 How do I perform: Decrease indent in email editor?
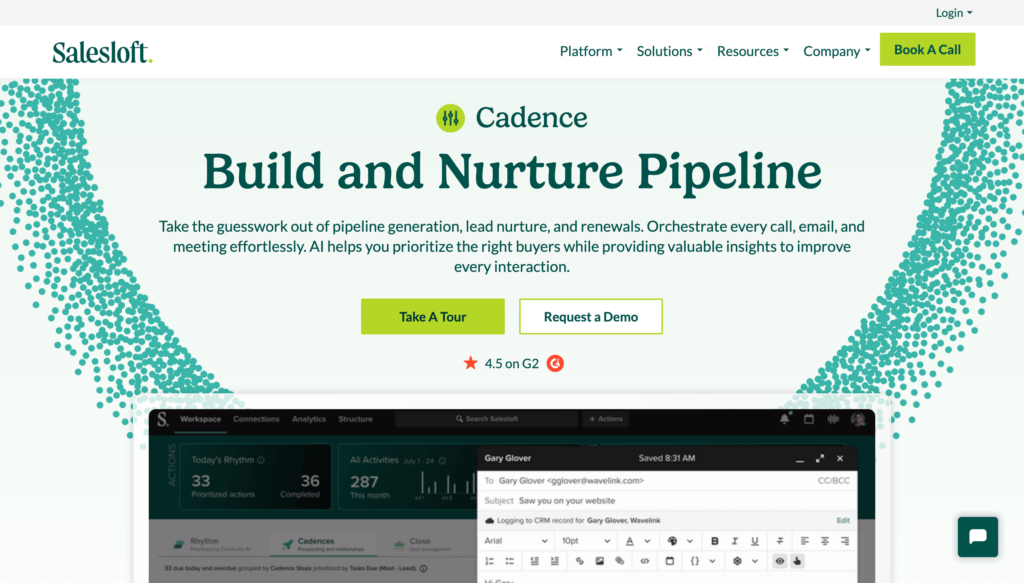pos(534,561)
